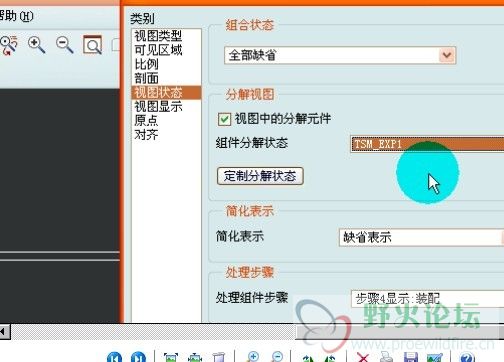Click the printer icon in bottom toolbar
The height and width of the screenshot is (362, 504).
coord(387,358)
